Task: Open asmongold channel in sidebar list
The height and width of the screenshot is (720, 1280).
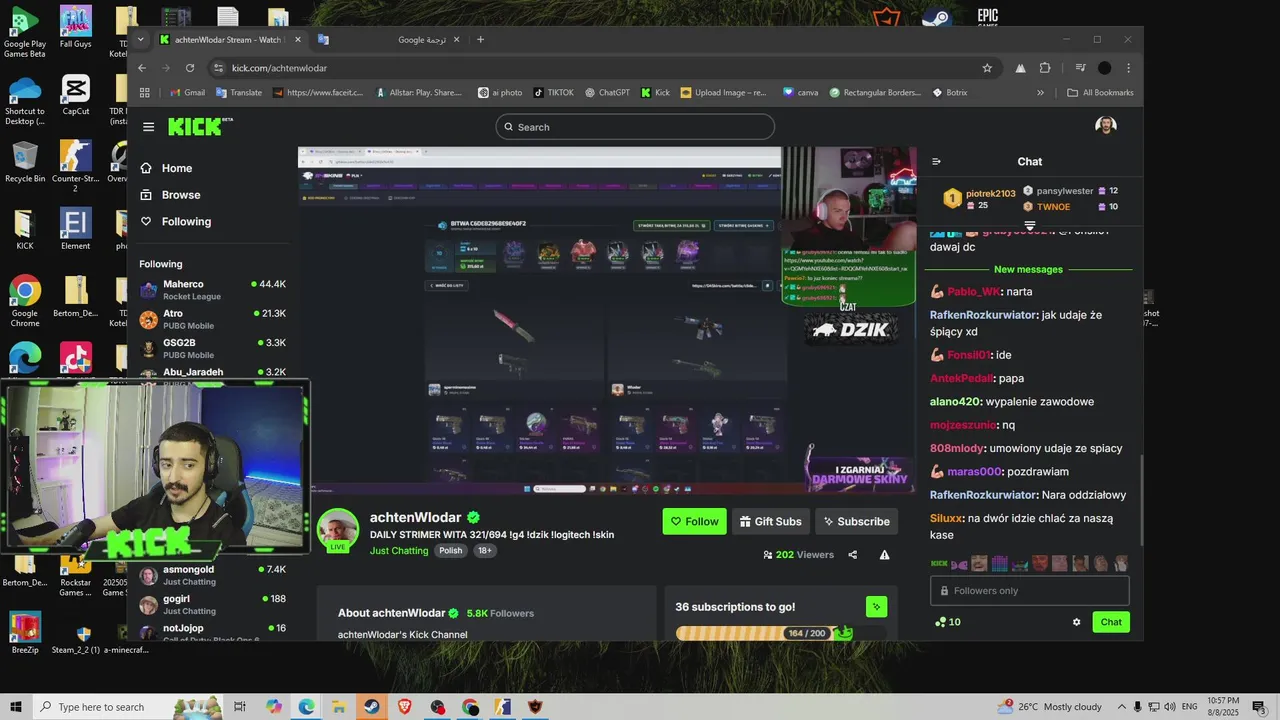Action: [x=214, y=575]
